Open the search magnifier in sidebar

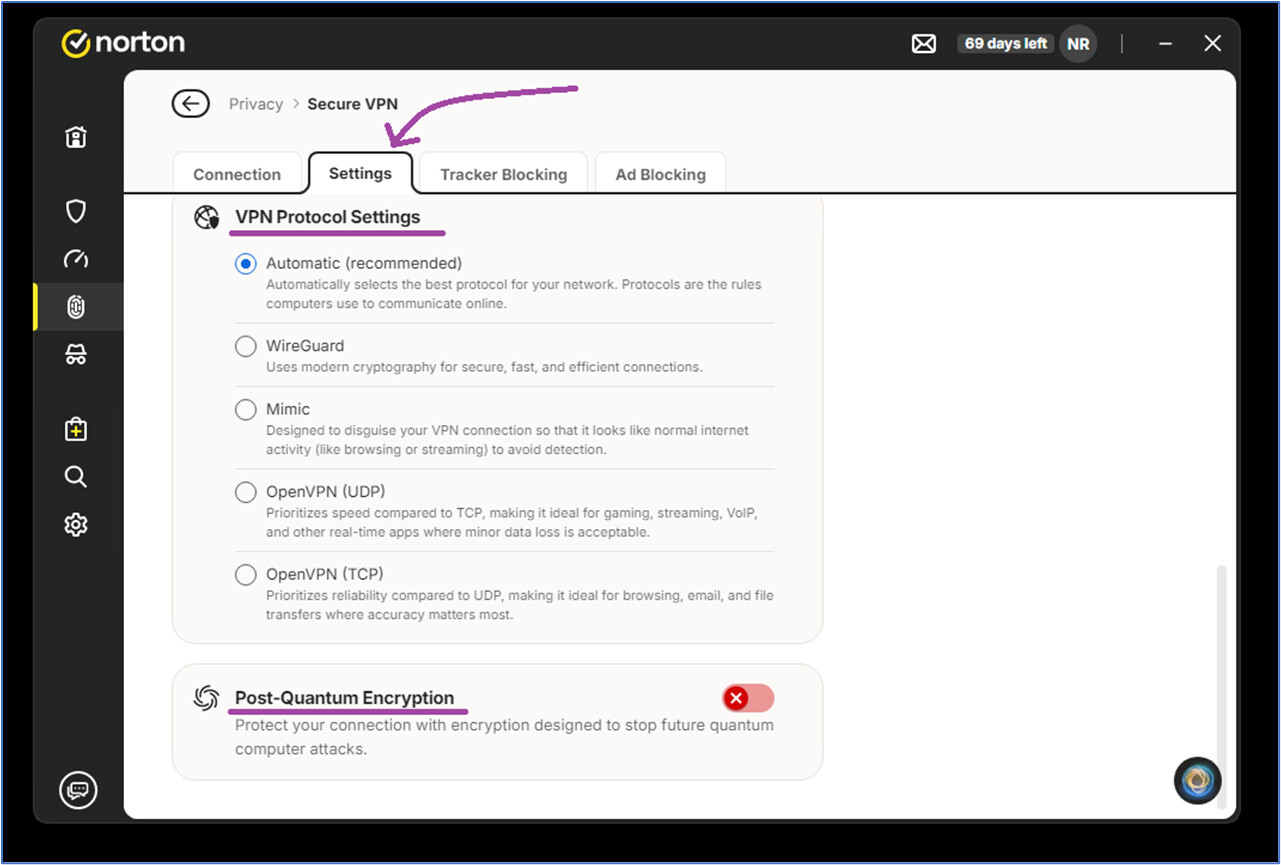tap(76, 477)
